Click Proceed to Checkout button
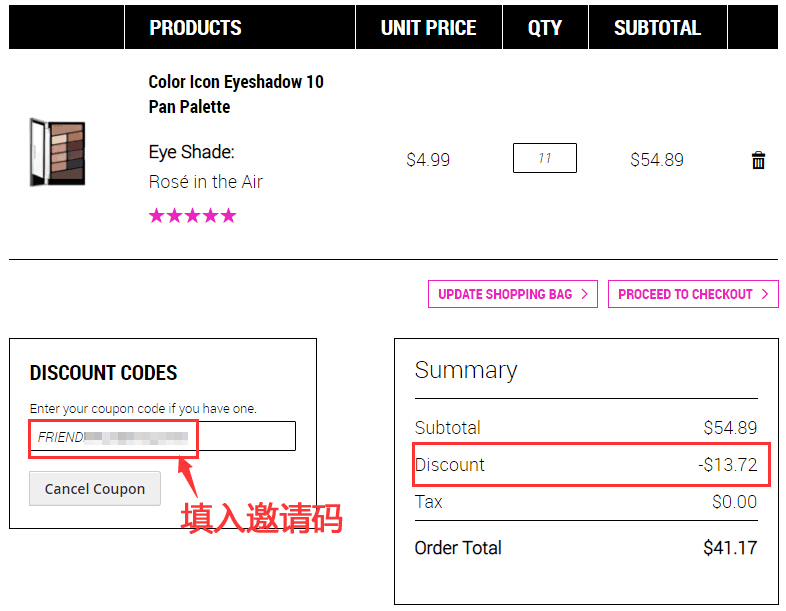This screenshot has height=611, width=786. [693, 294]
